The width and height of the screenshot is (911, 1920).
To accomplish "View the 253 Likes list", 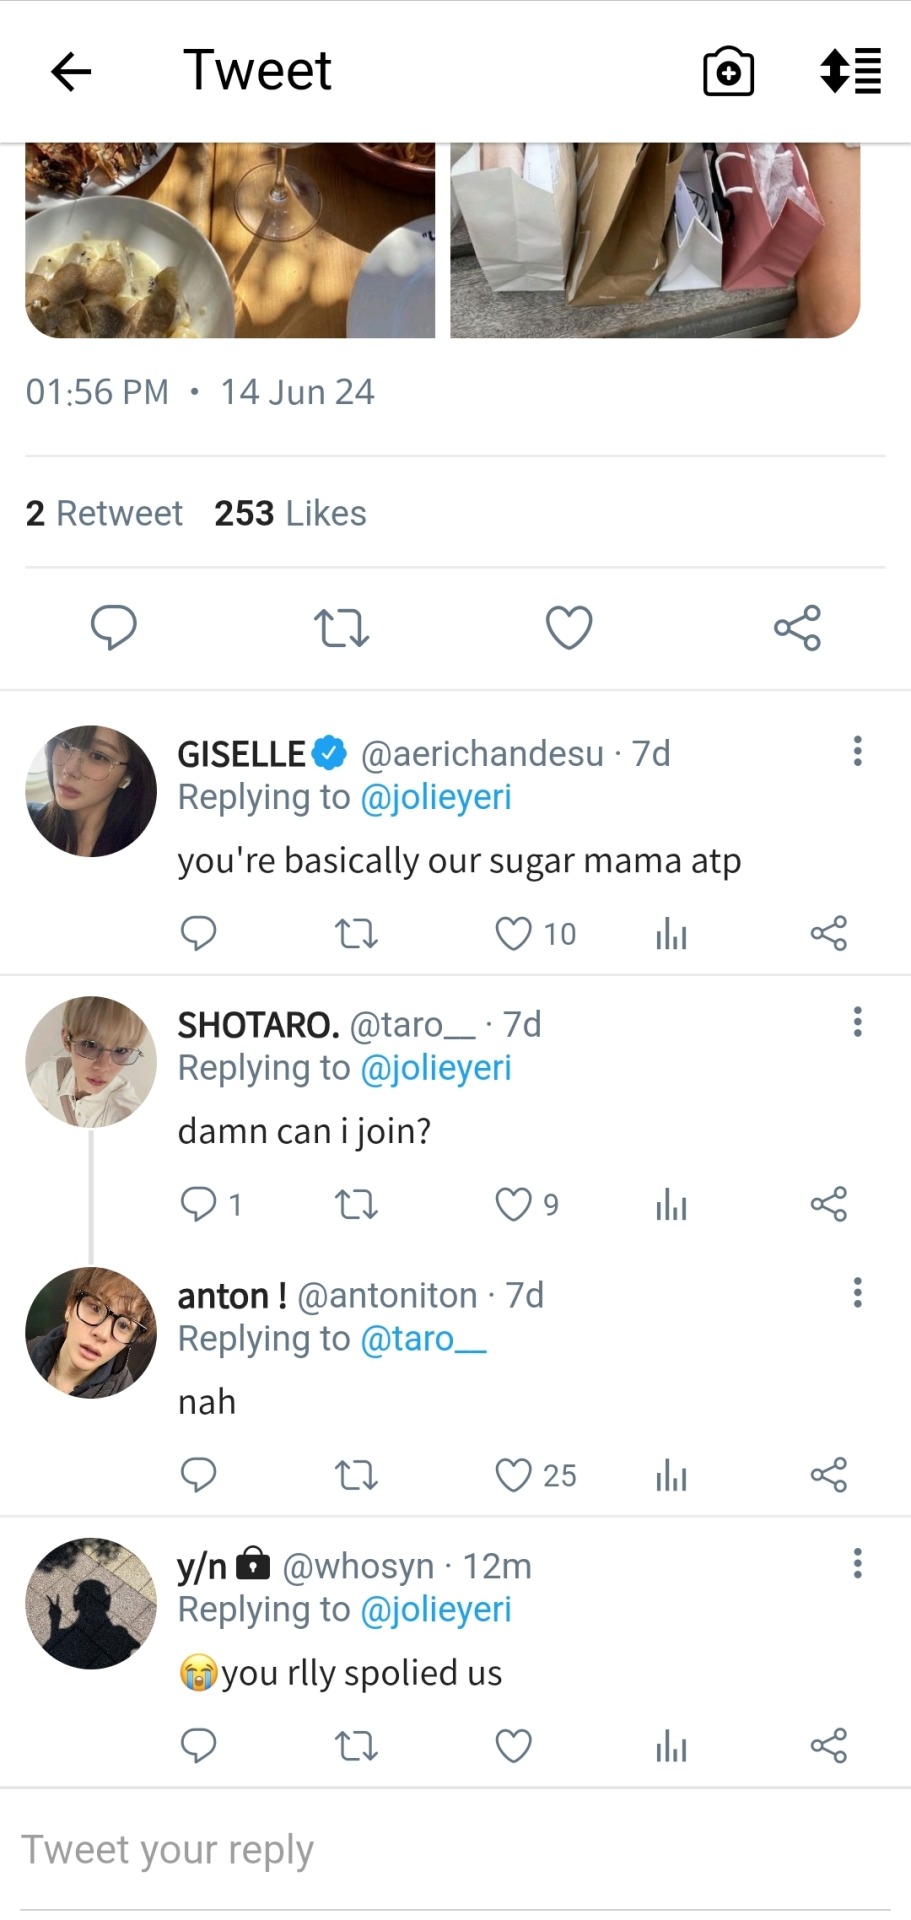I will tap(290, 514).
